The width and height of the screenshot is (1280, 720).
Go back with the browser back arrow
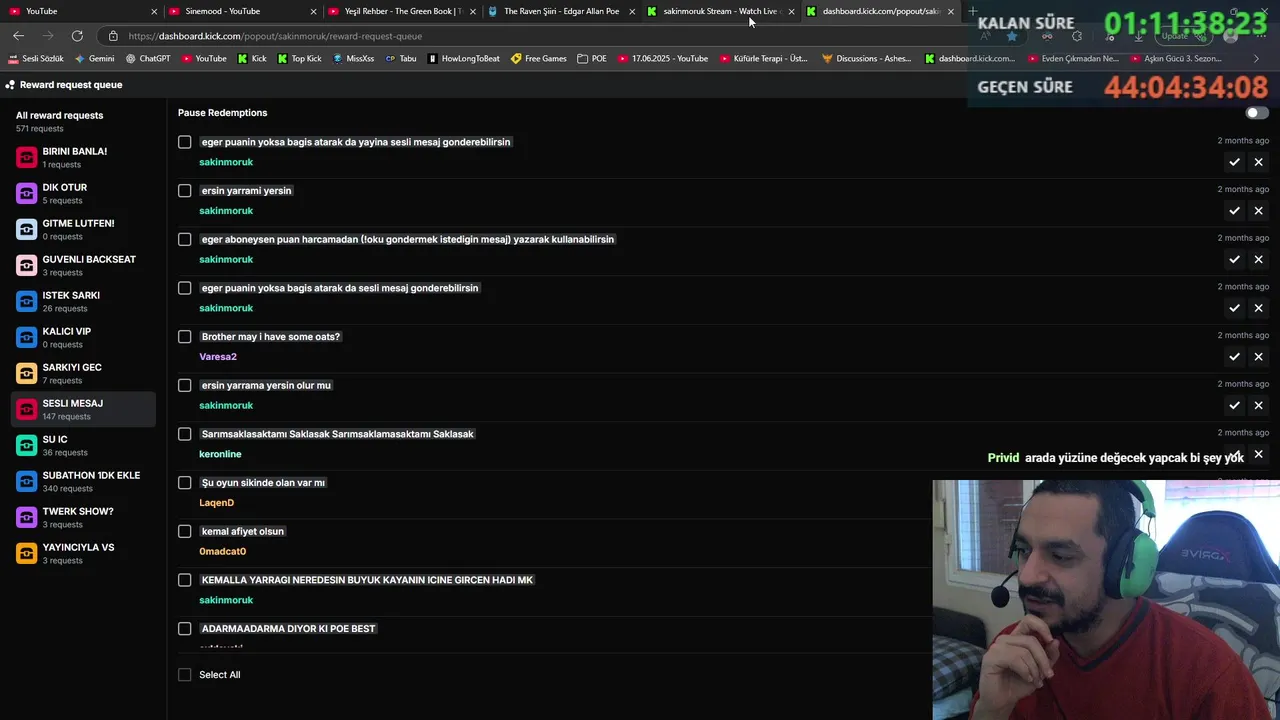pyautogui.click(x=18, y=36)
